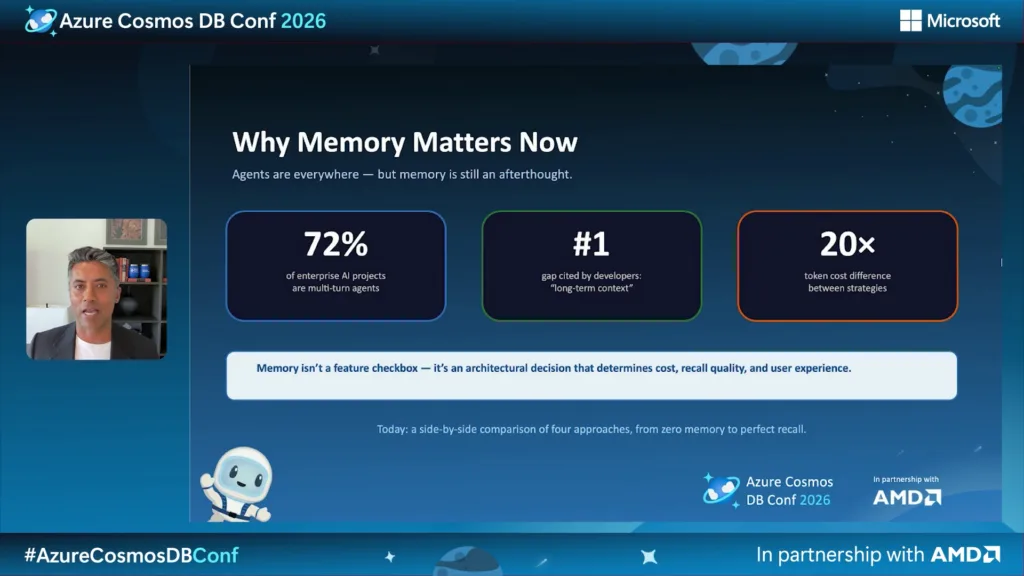Click 'token cost difference' caption
Image resolution: width=1024 pixels, height=576 pixels.
[848, 281]
